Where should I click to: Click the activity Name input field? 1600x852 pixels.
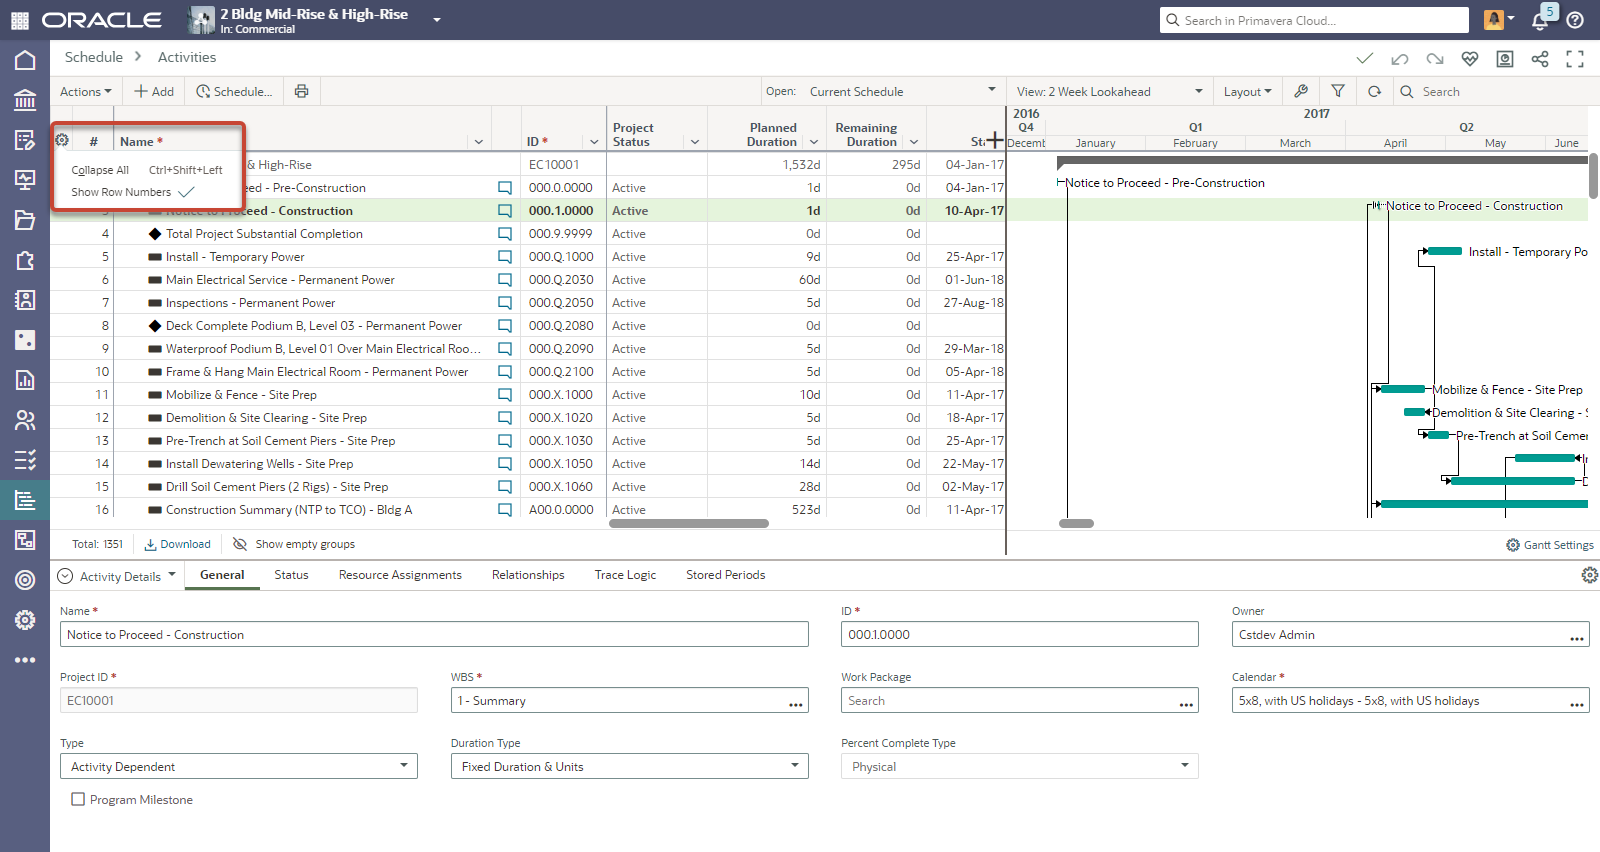434,634
